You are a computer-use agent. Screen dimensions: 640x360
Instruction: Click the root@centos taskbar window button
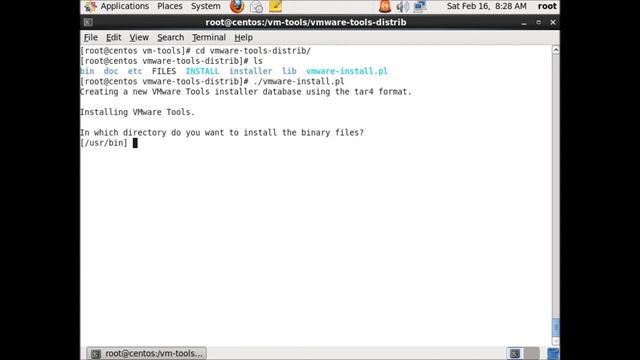tap(147, 353)
